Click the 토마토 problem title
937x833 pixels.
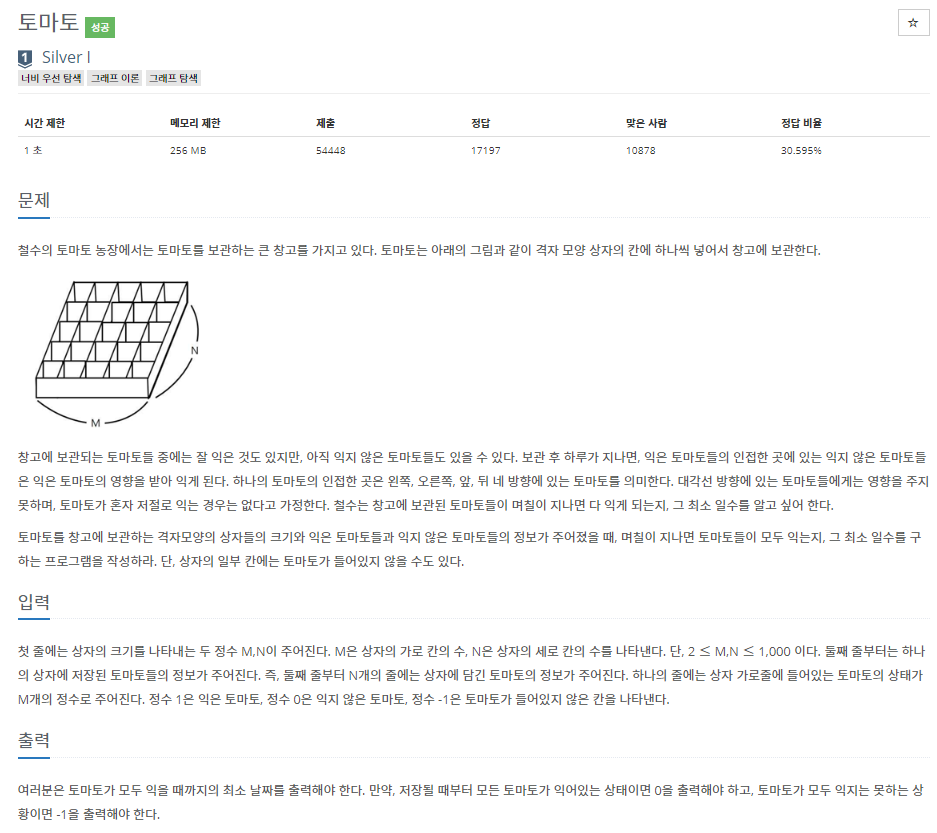[x=48, y=22]
